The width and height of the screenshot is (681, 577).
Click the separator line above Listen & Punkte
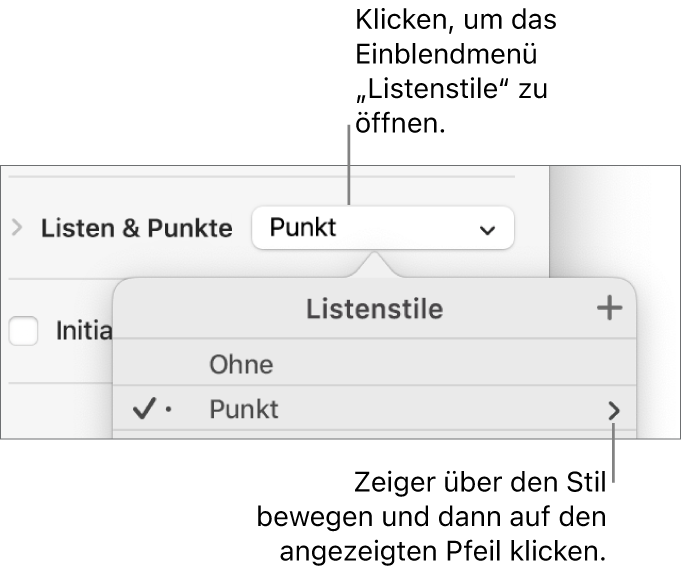260,178
